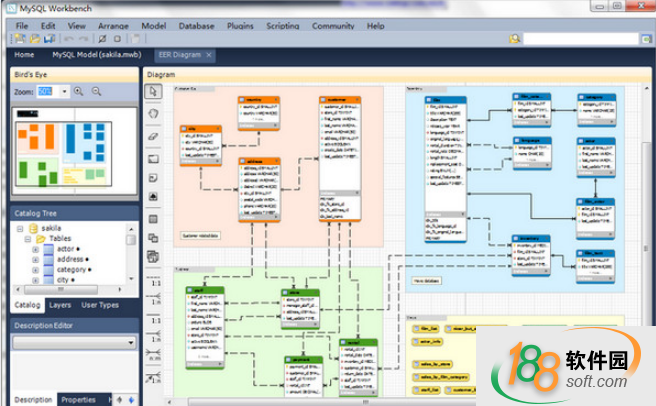Viewport: 656px width, 406px height.
Task: Select the eraser tool
Action: 154,135
